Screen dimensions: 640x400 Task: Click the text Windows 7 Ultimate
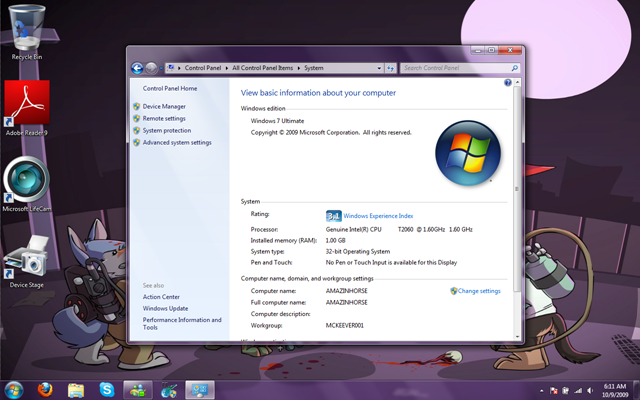click(x=277, y=121)
